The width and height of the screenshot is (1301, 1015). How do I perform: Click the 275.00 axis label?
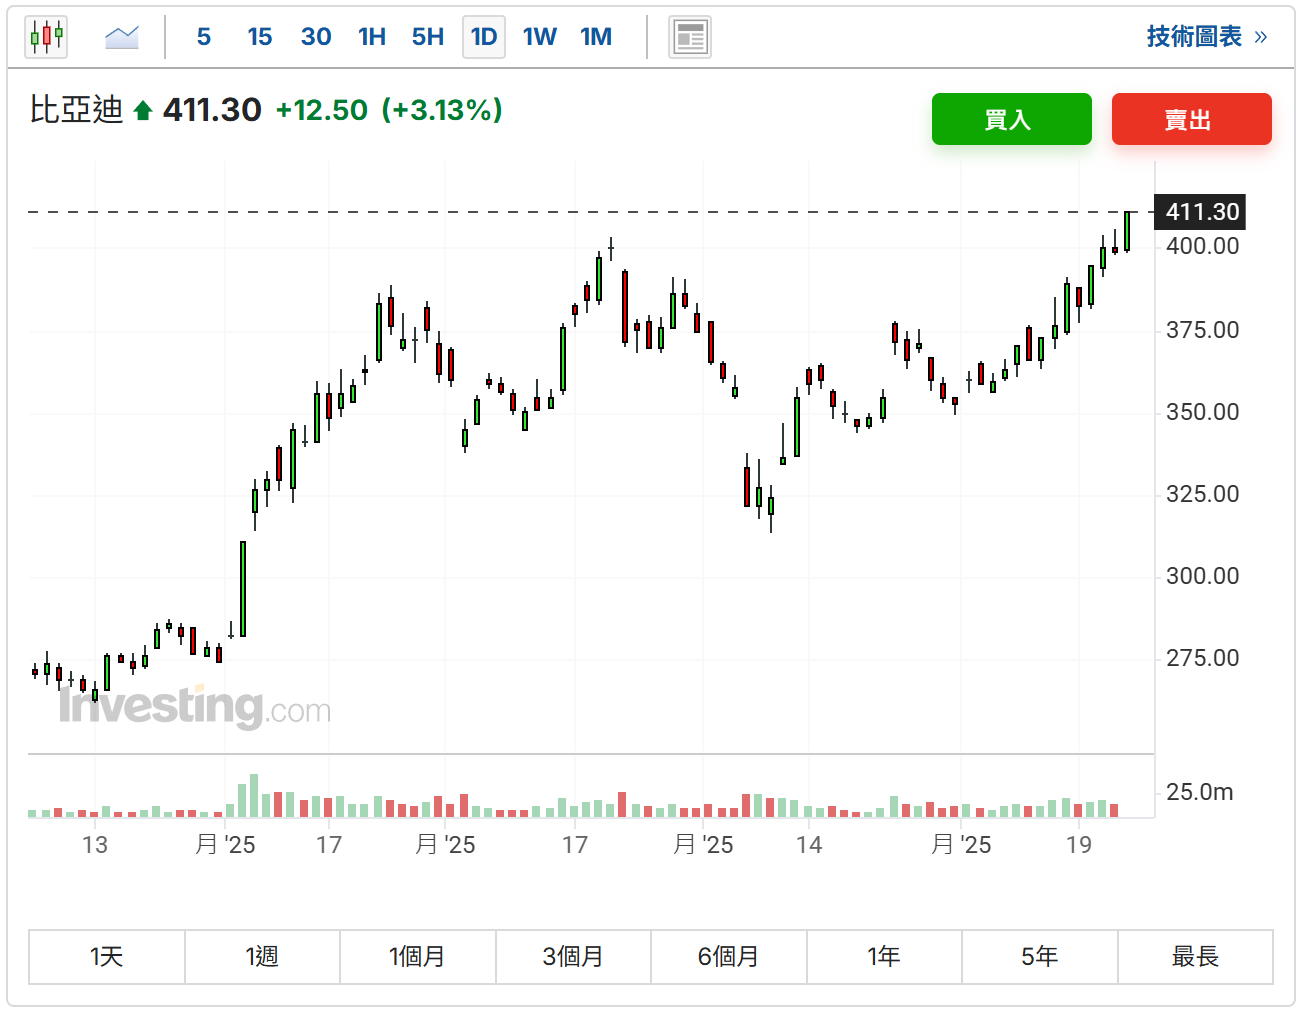click(1202, 658)
